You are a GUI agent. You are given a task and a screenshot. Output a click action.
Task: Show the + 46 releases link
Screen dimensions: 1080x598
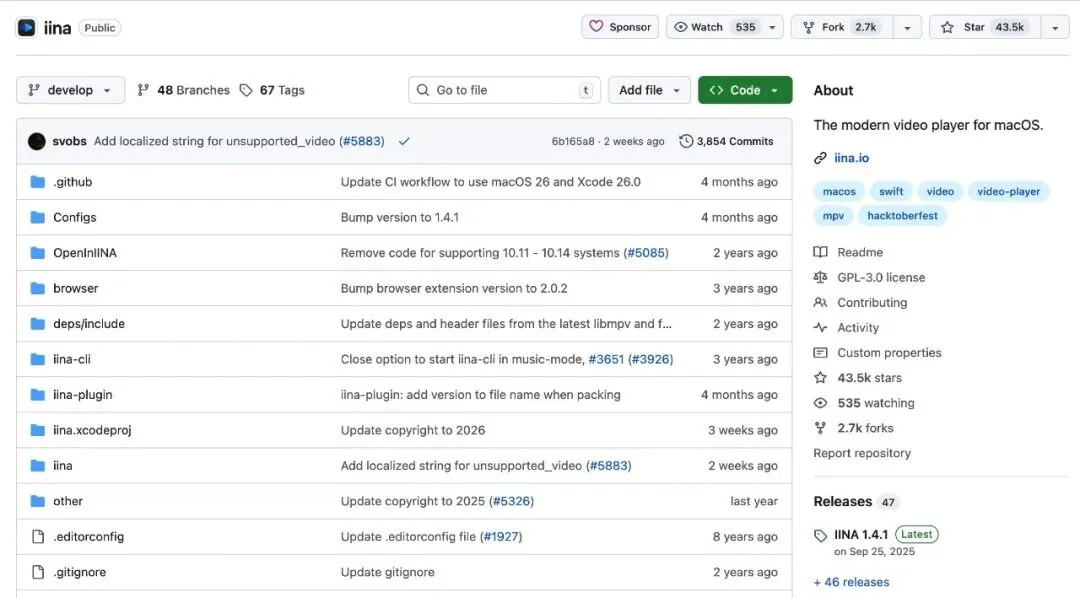click(851, 582)
